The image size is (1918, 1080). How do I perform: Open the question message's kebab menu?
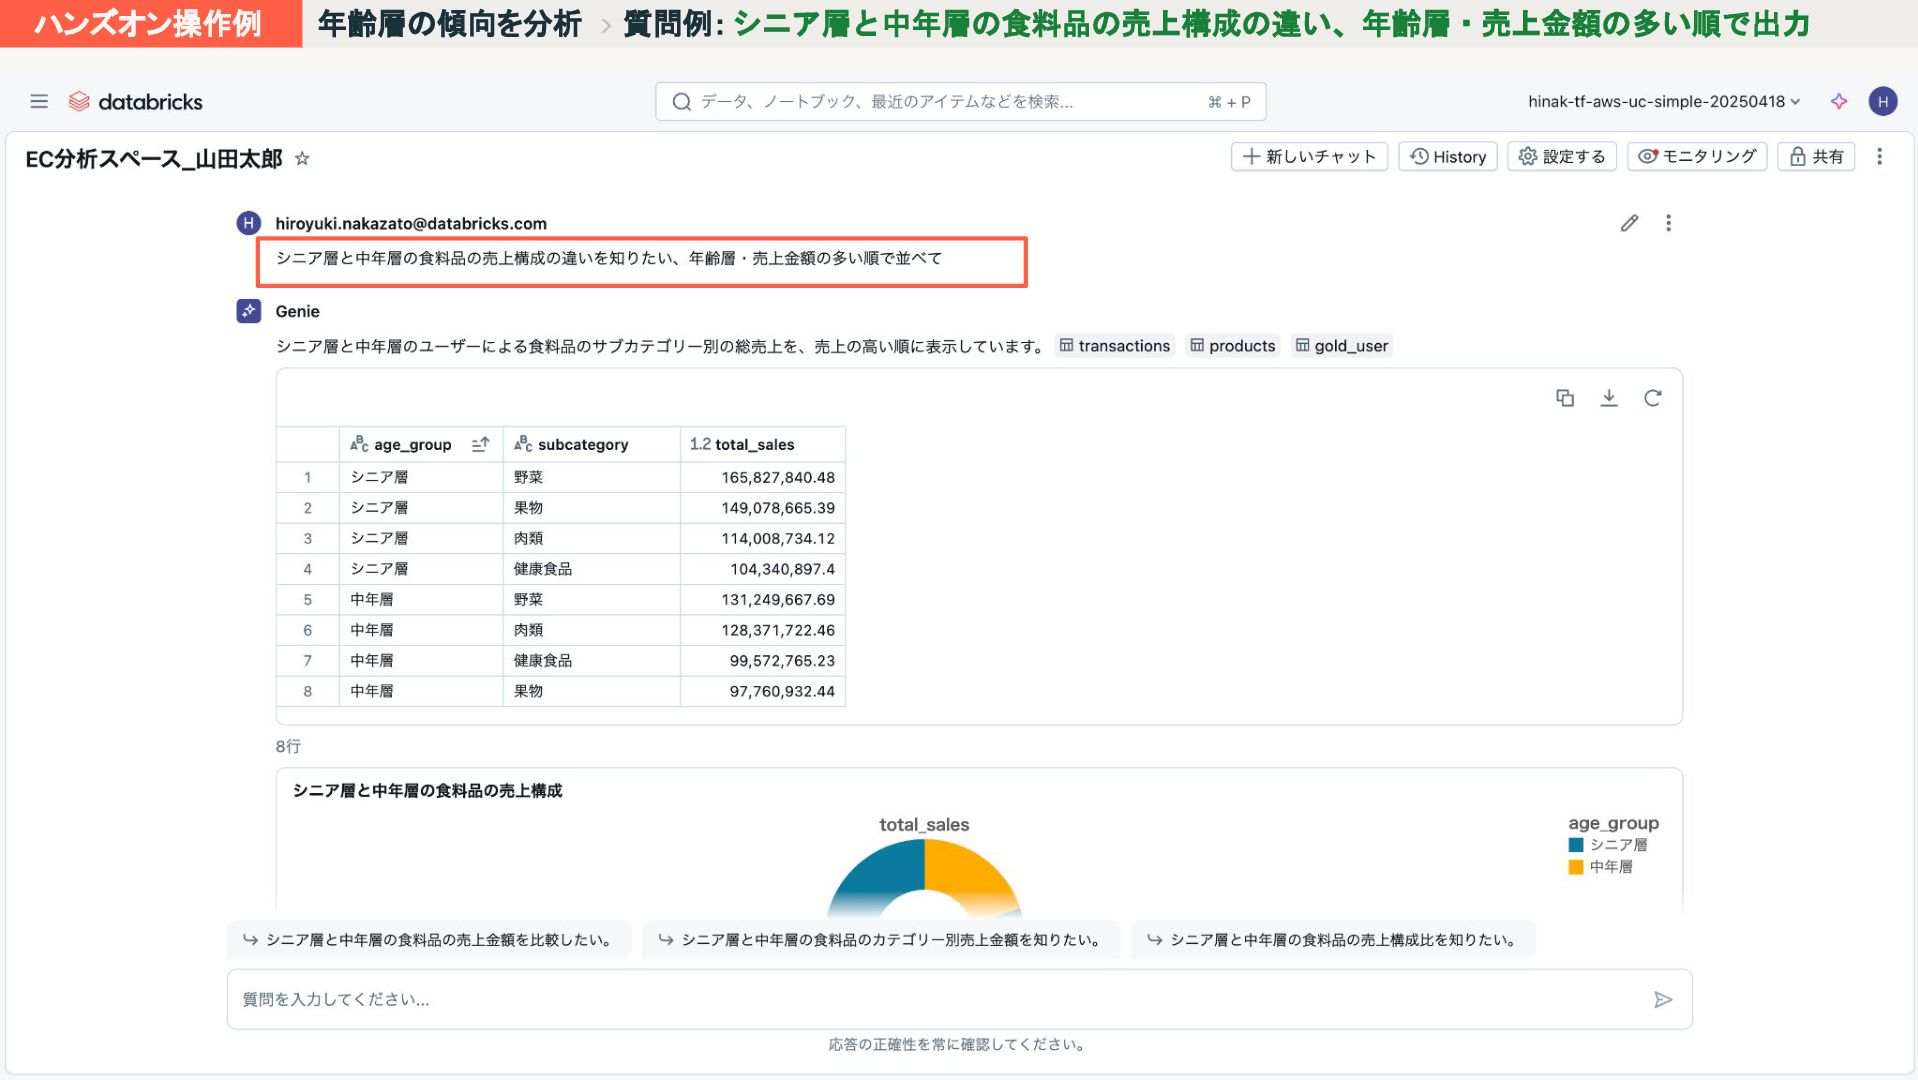(x=1668, y=223)
